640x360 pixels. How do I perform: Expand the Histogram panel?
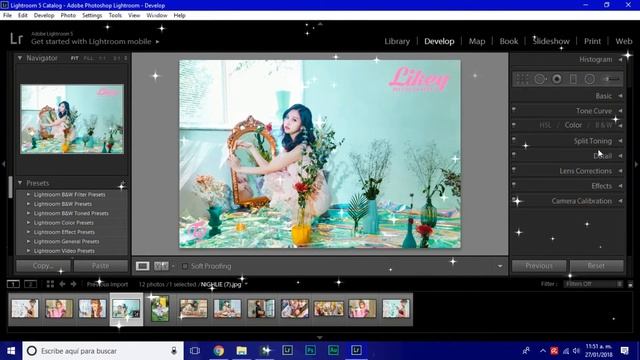tap(620, 60)
